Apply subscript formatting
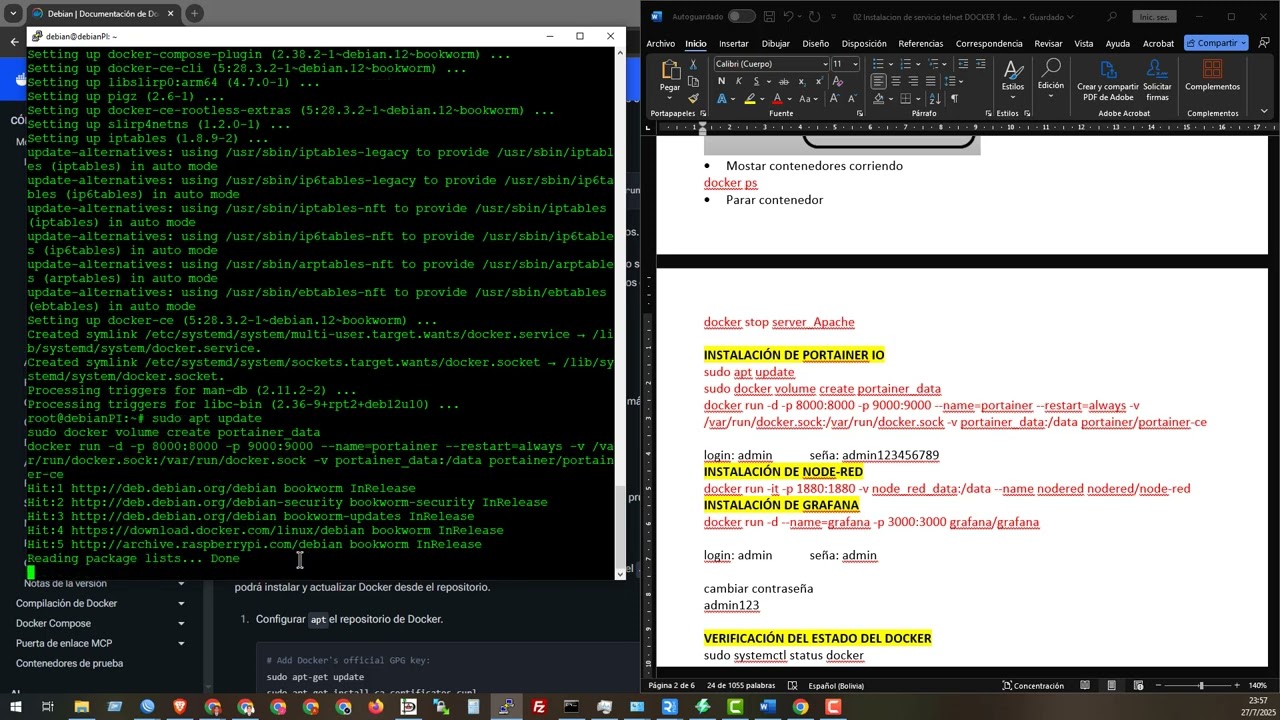 [x=802, y=81]
